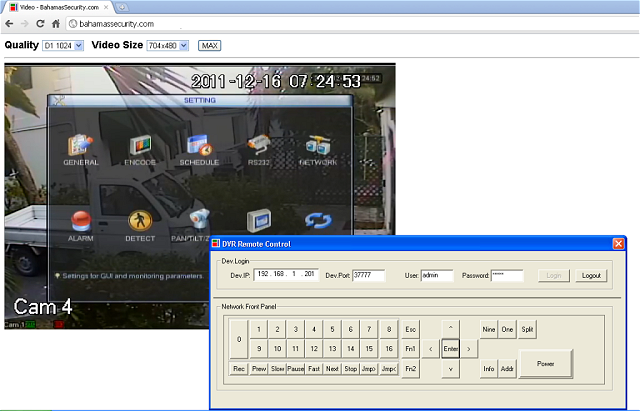The height and width of the screenshot is (411, 640).
Task: Click the greyed Login button
Action: coord(553,275)
